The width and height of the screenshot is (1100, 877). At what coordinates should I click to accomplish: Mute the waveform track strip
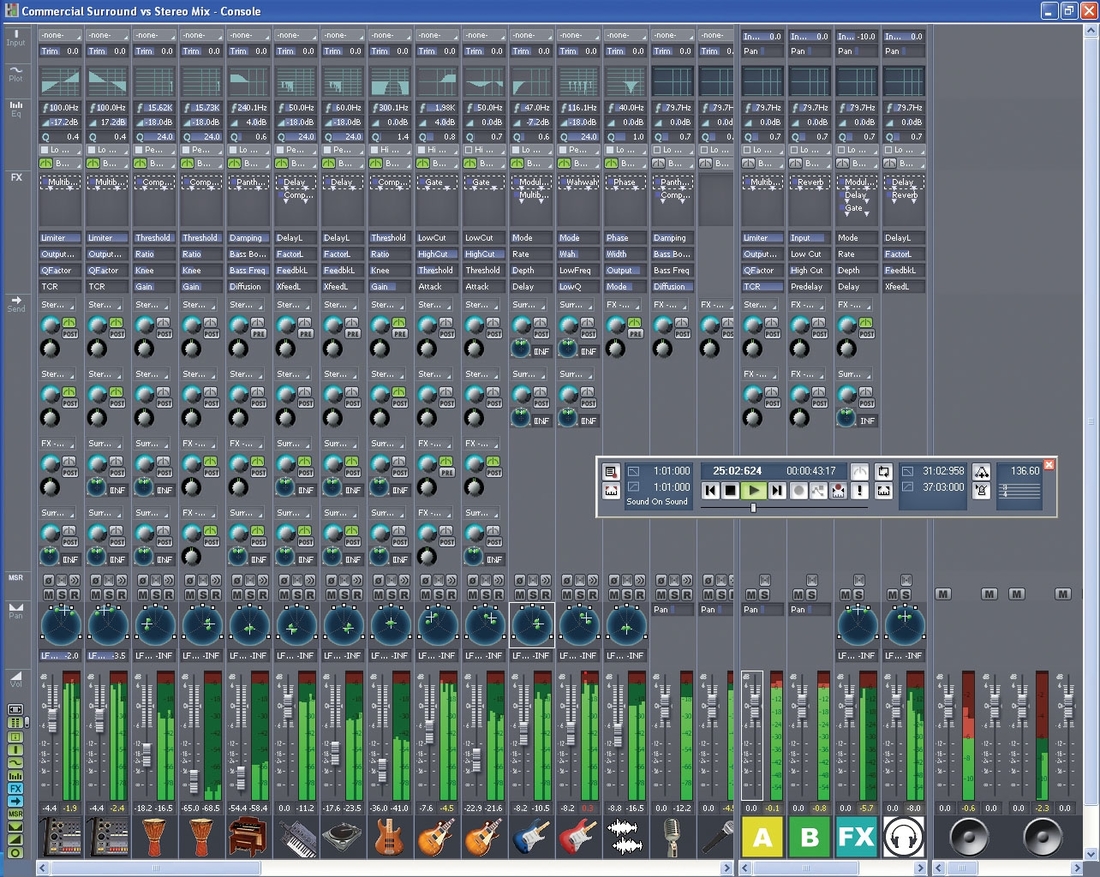point(615,594)
